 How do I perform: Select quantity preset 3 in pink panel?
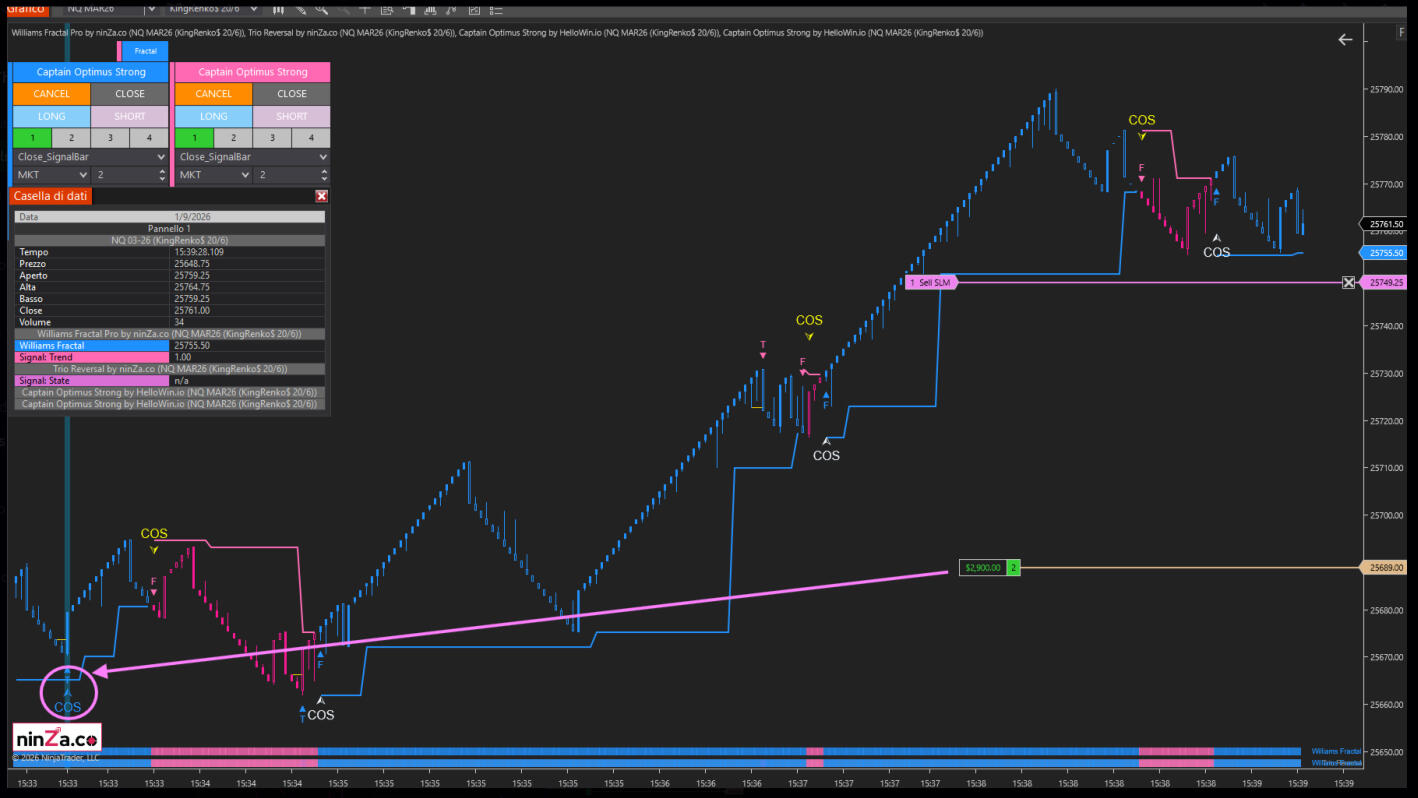272,138
